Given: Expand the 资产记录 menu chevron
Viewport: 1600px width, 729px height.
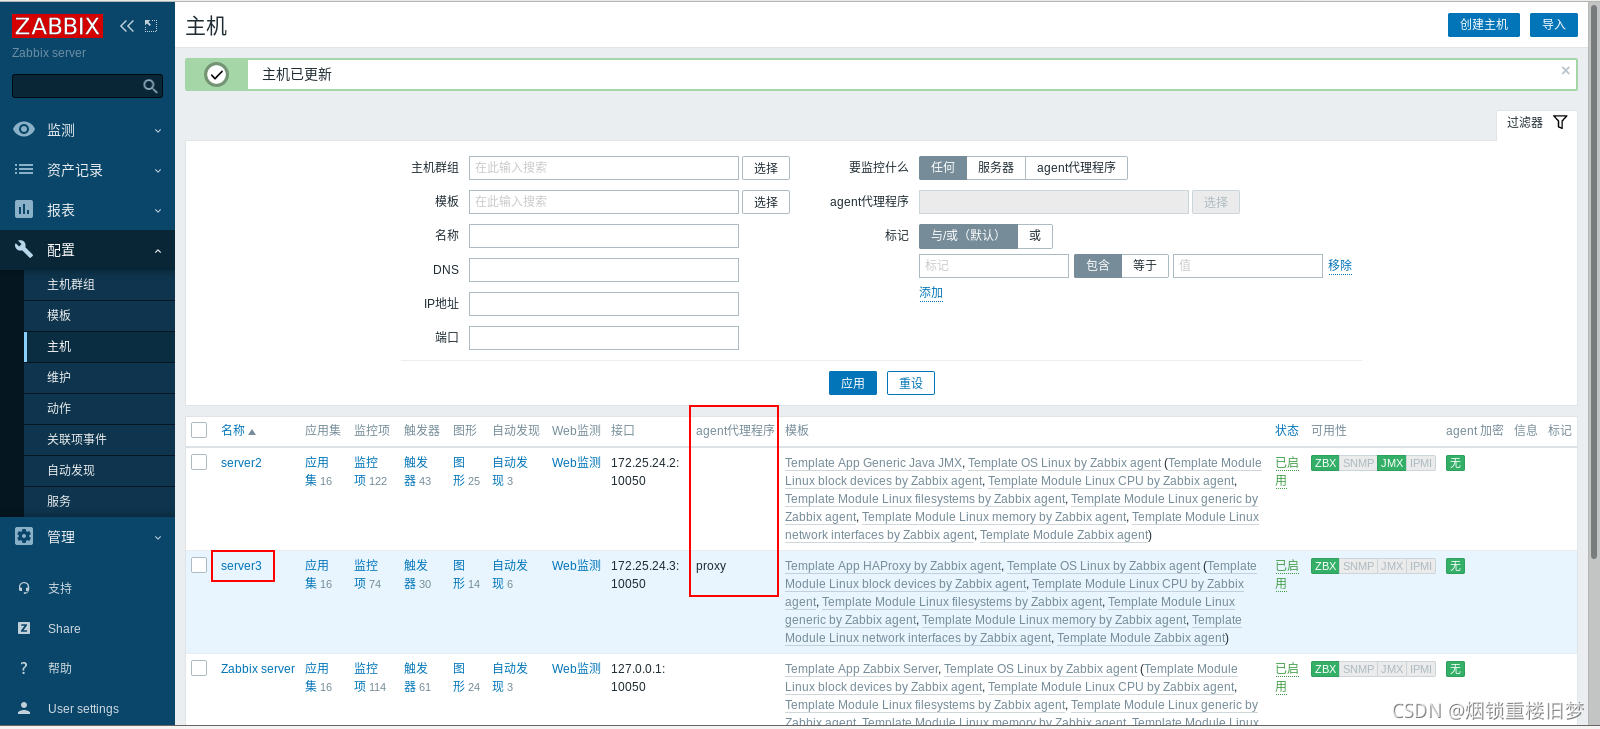Looking at the screenshot, I should [158, 170].
